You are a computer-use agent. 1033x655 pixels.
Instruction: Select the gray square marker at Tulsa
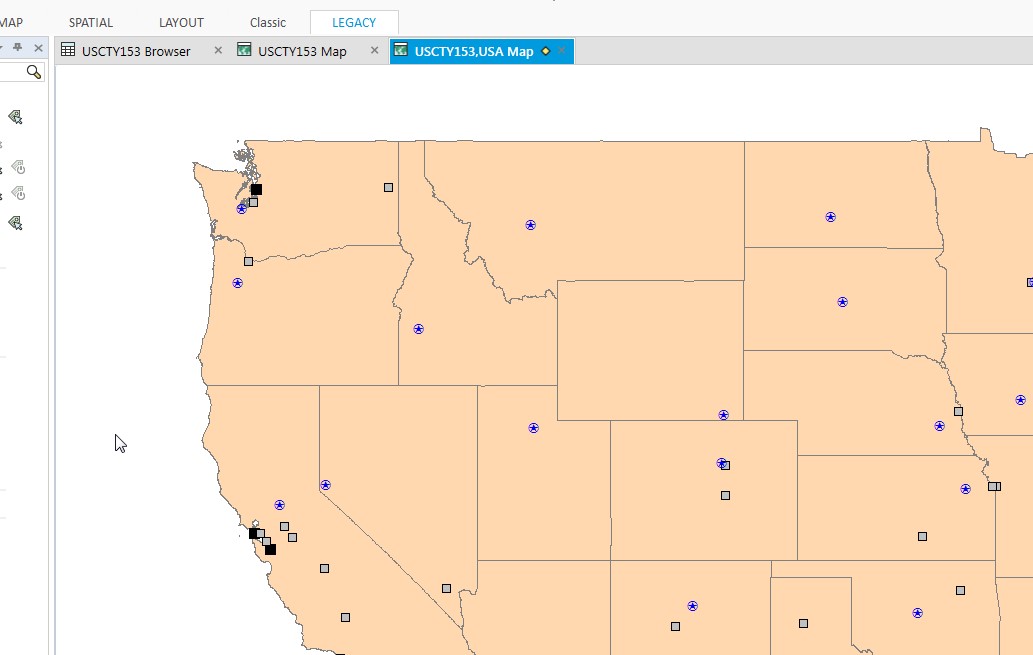(x=961, y=590)
